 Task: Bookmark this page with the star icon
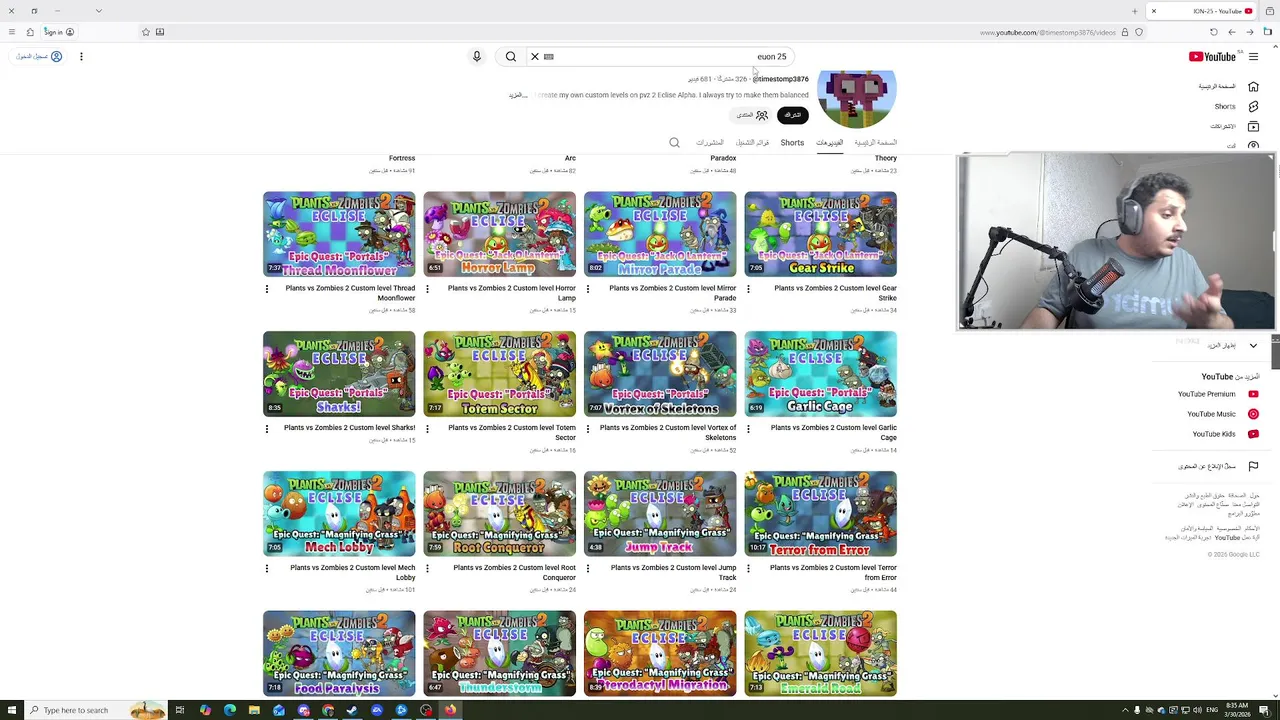point(145,32)
